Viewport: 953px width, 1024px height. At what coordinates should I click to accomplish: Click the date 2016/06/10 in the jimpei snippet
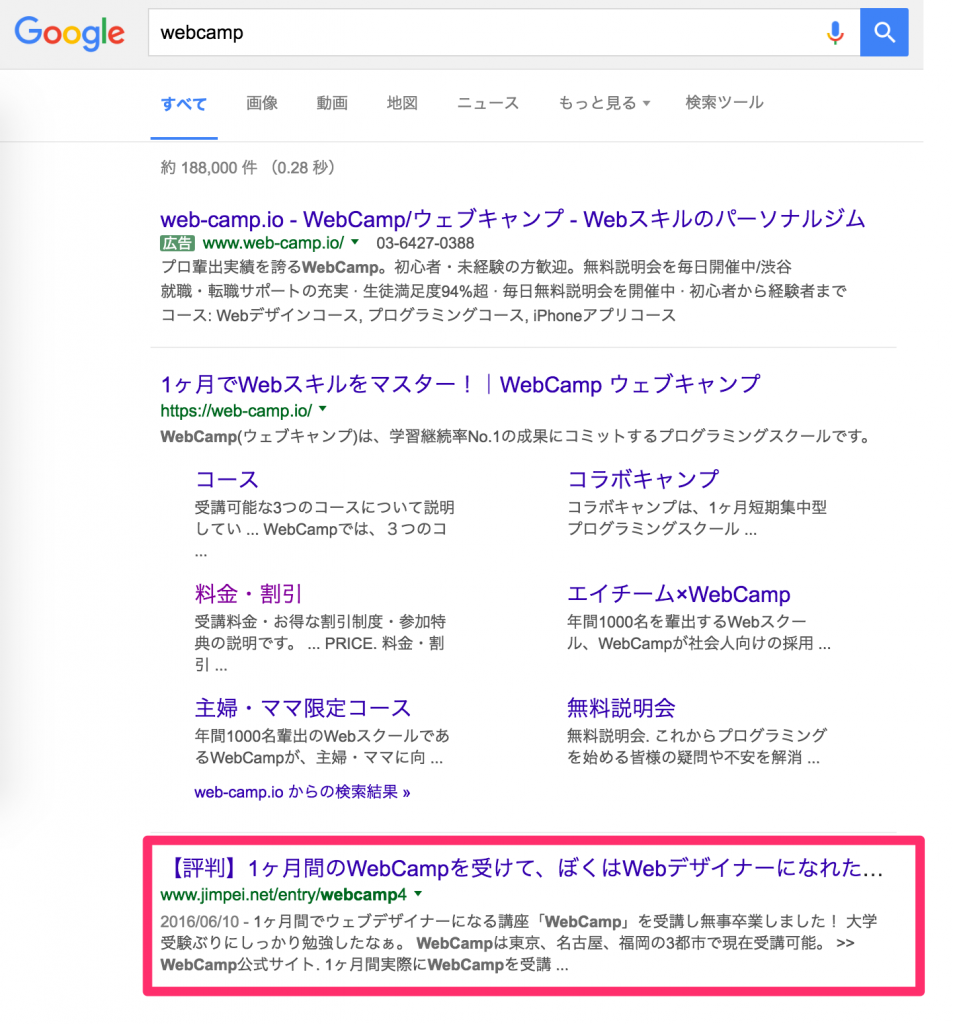200,921
